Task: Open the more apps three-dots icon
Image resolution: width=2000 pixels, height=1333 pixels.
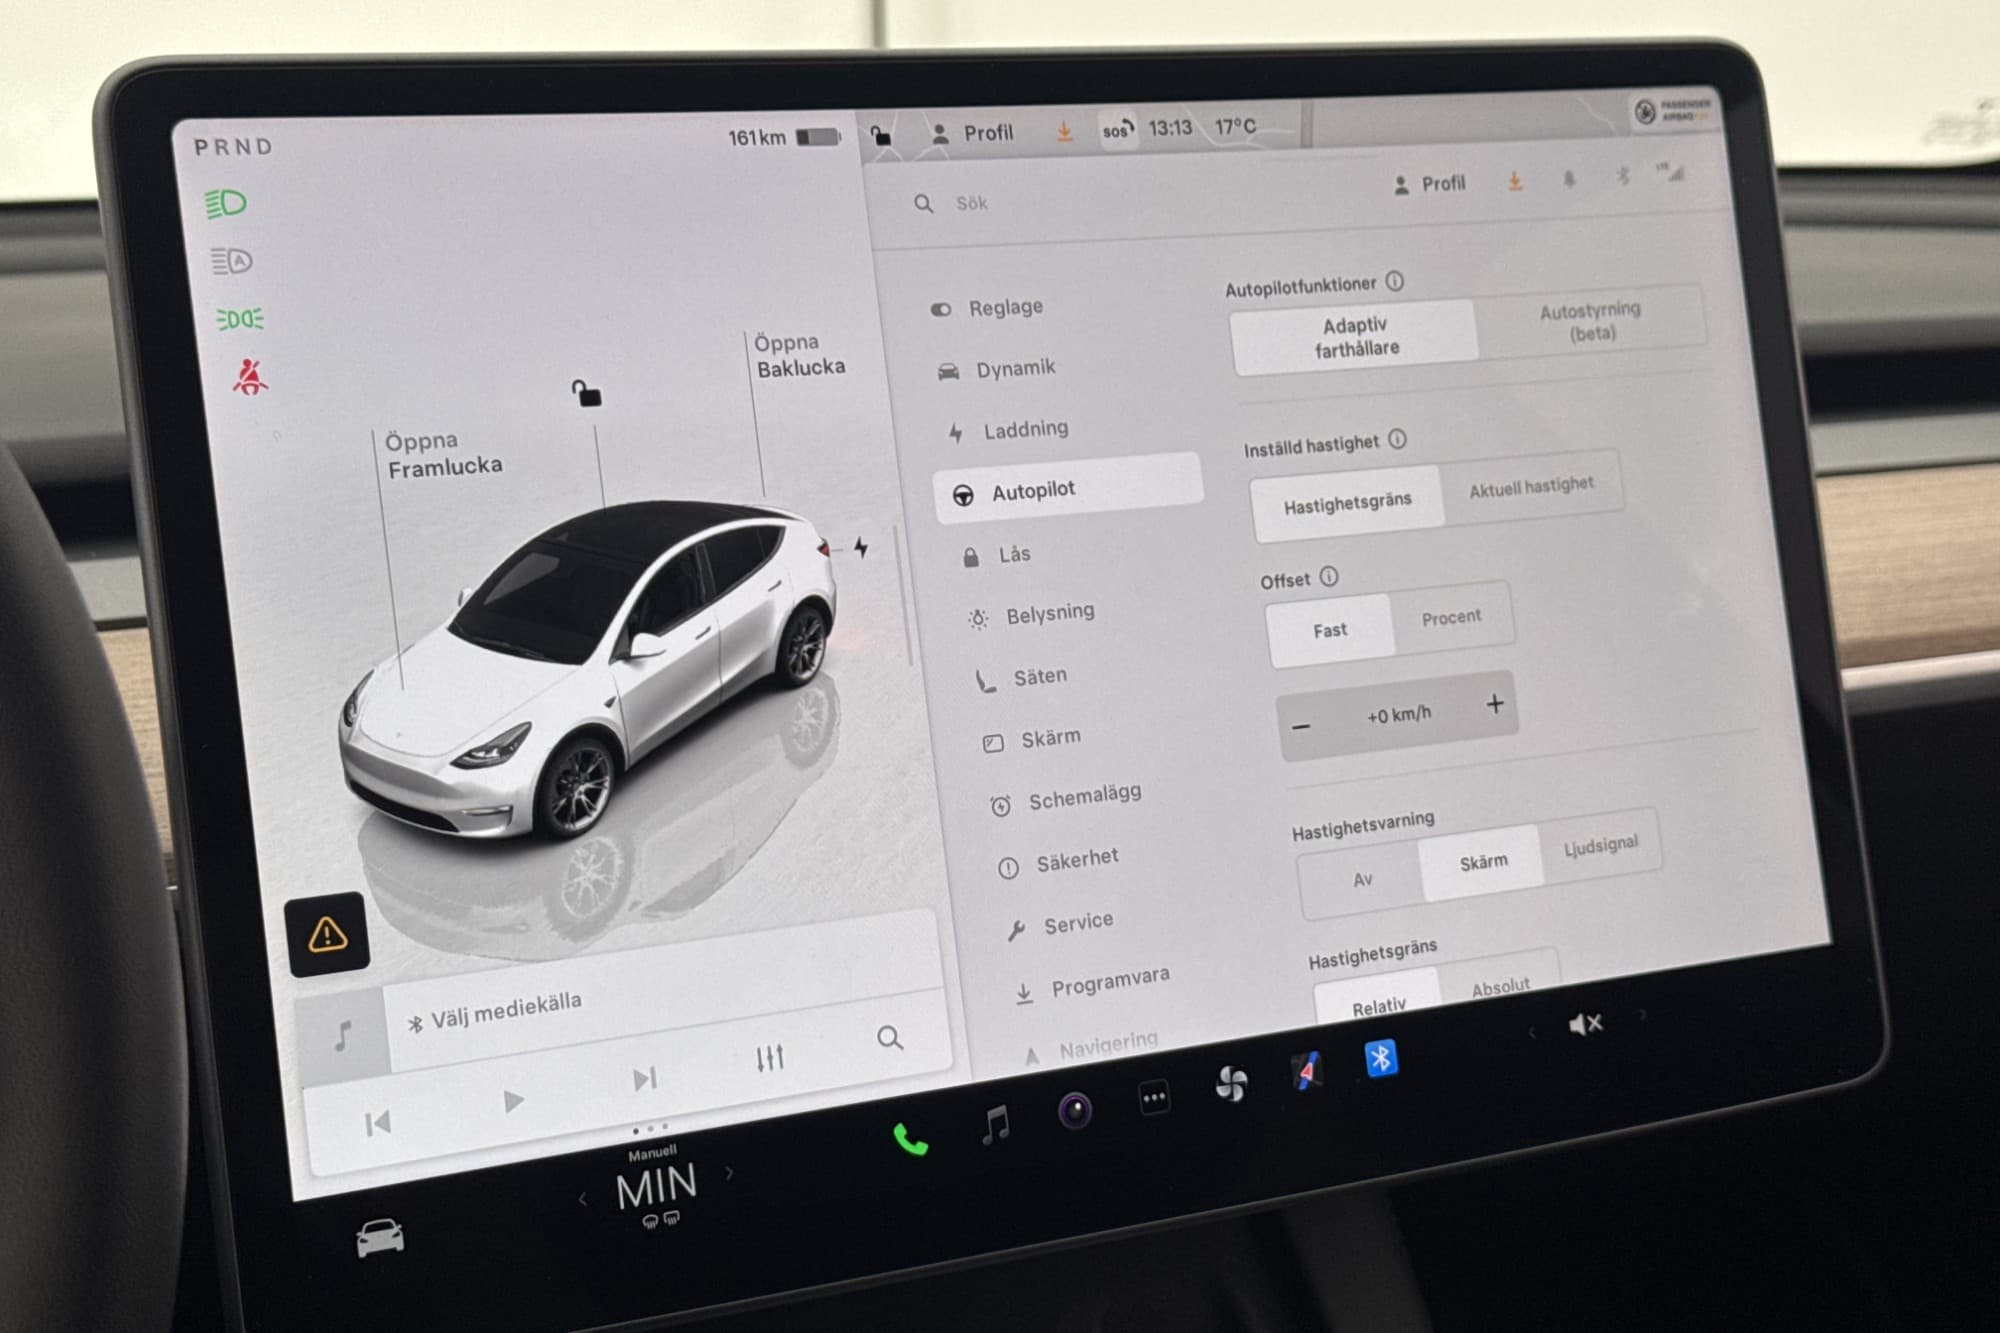Action: click(1154, 1098)
